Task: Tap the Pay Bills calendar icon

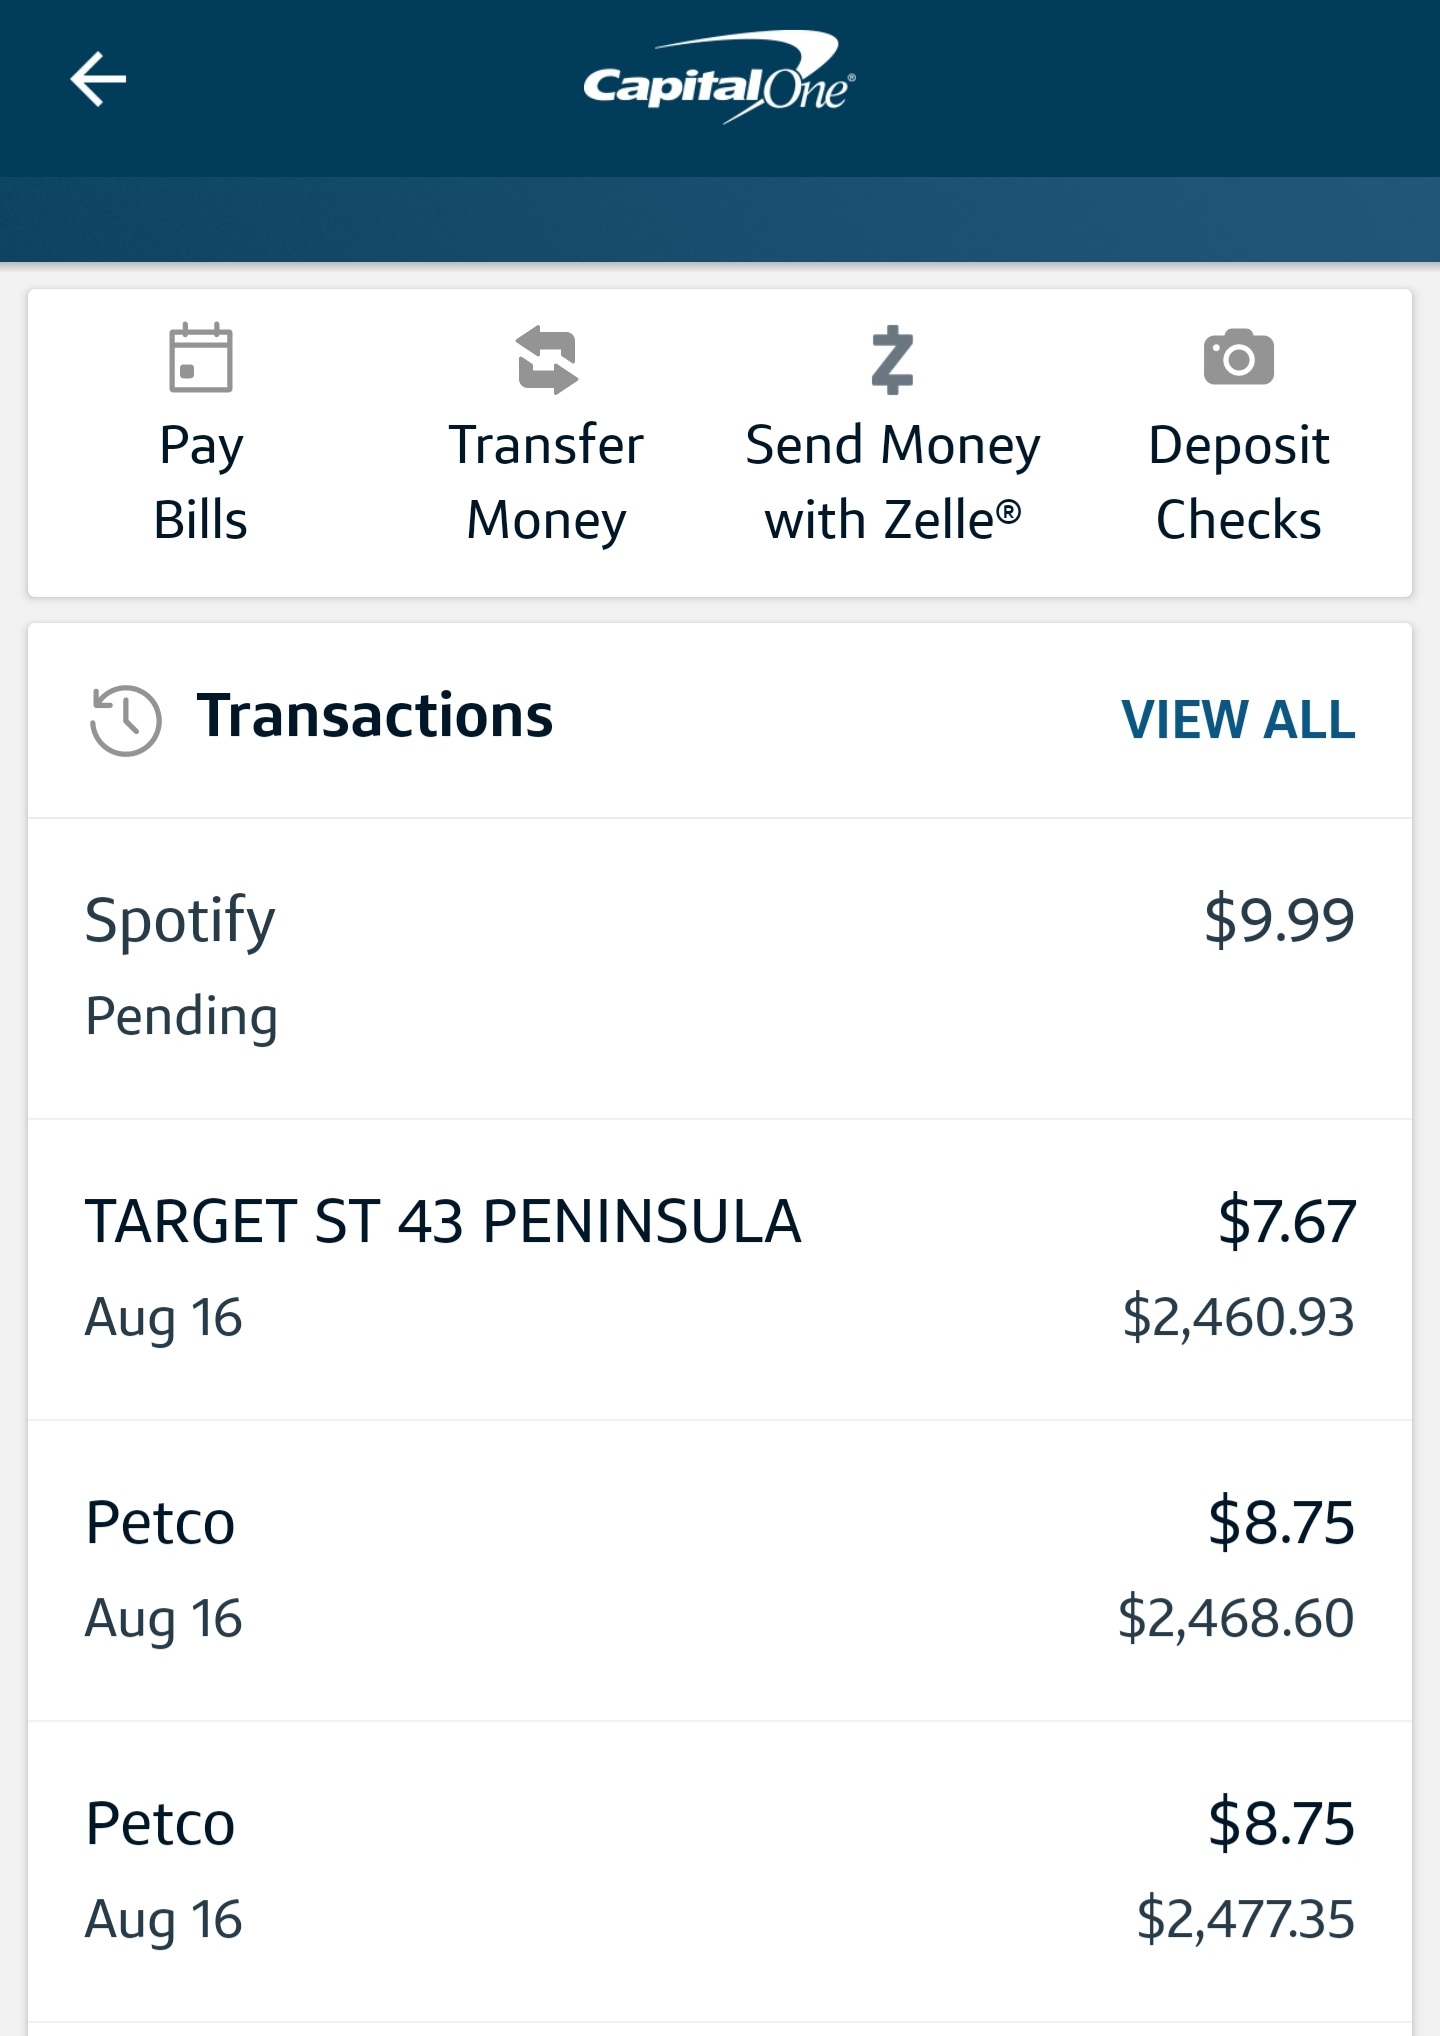Action: (200, 358)
